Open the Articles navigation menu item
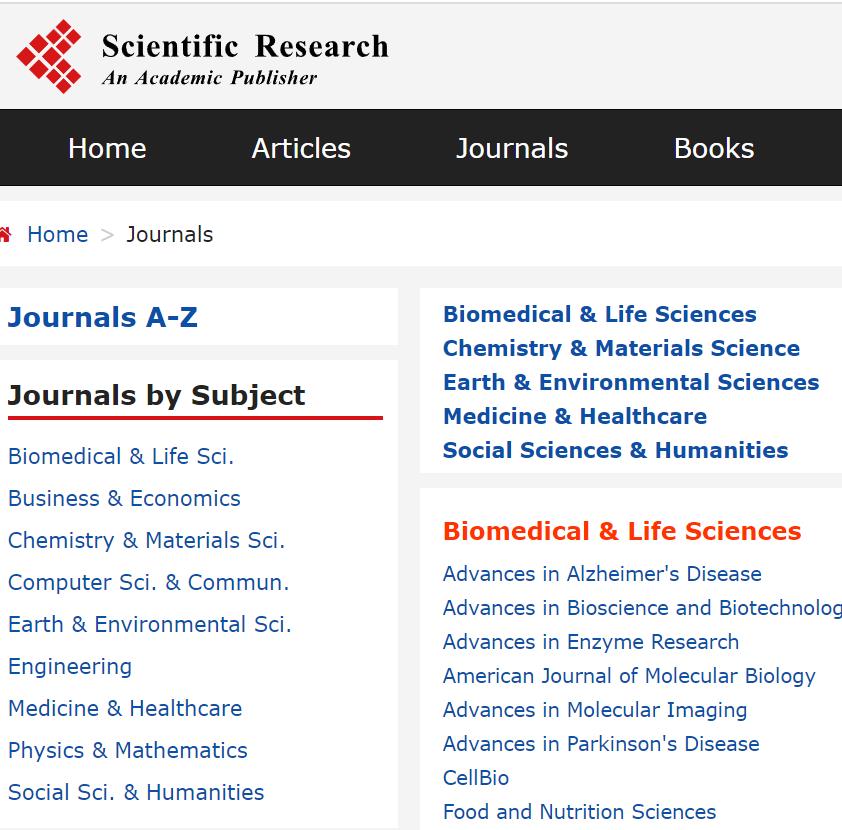 click(x=301, y=148)
